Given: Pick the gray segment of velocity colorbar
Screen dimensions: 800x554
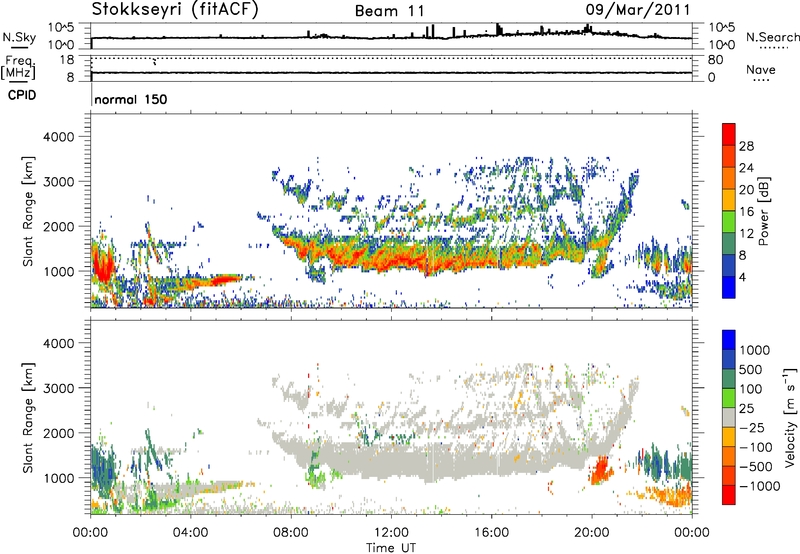Looking at the screenshot, I should pyautogui.click(x=729, y=417).
